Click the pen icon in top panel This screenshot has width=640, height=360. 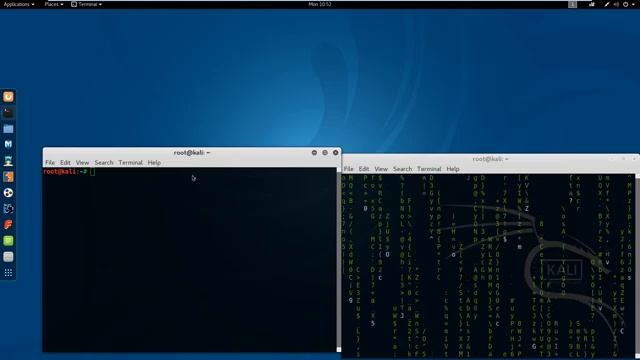coord(607,4)
